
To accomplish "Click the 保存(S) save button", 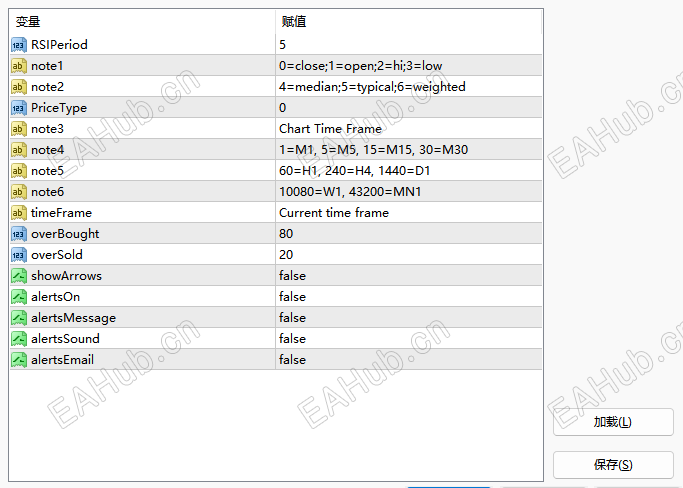I will [613, 464].
